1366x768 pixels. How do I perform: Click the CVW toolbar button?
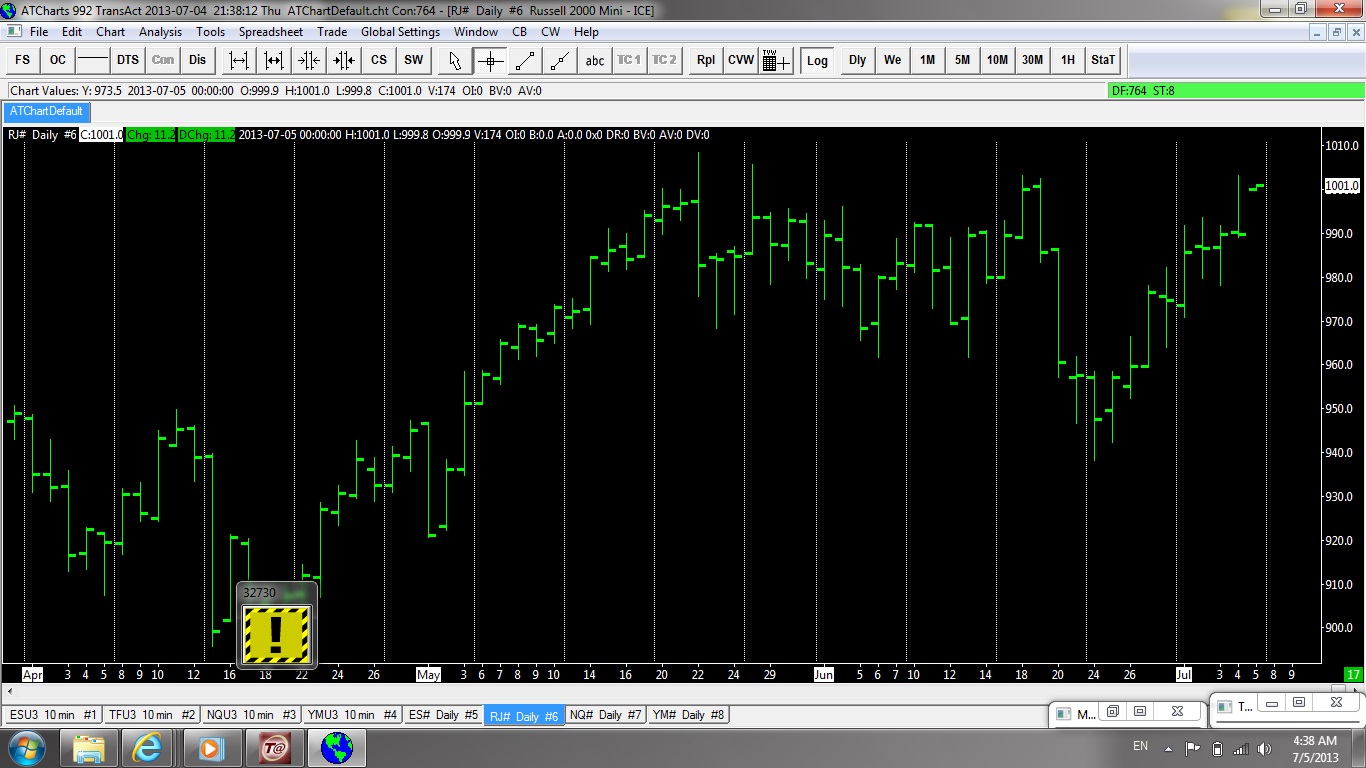741,60
